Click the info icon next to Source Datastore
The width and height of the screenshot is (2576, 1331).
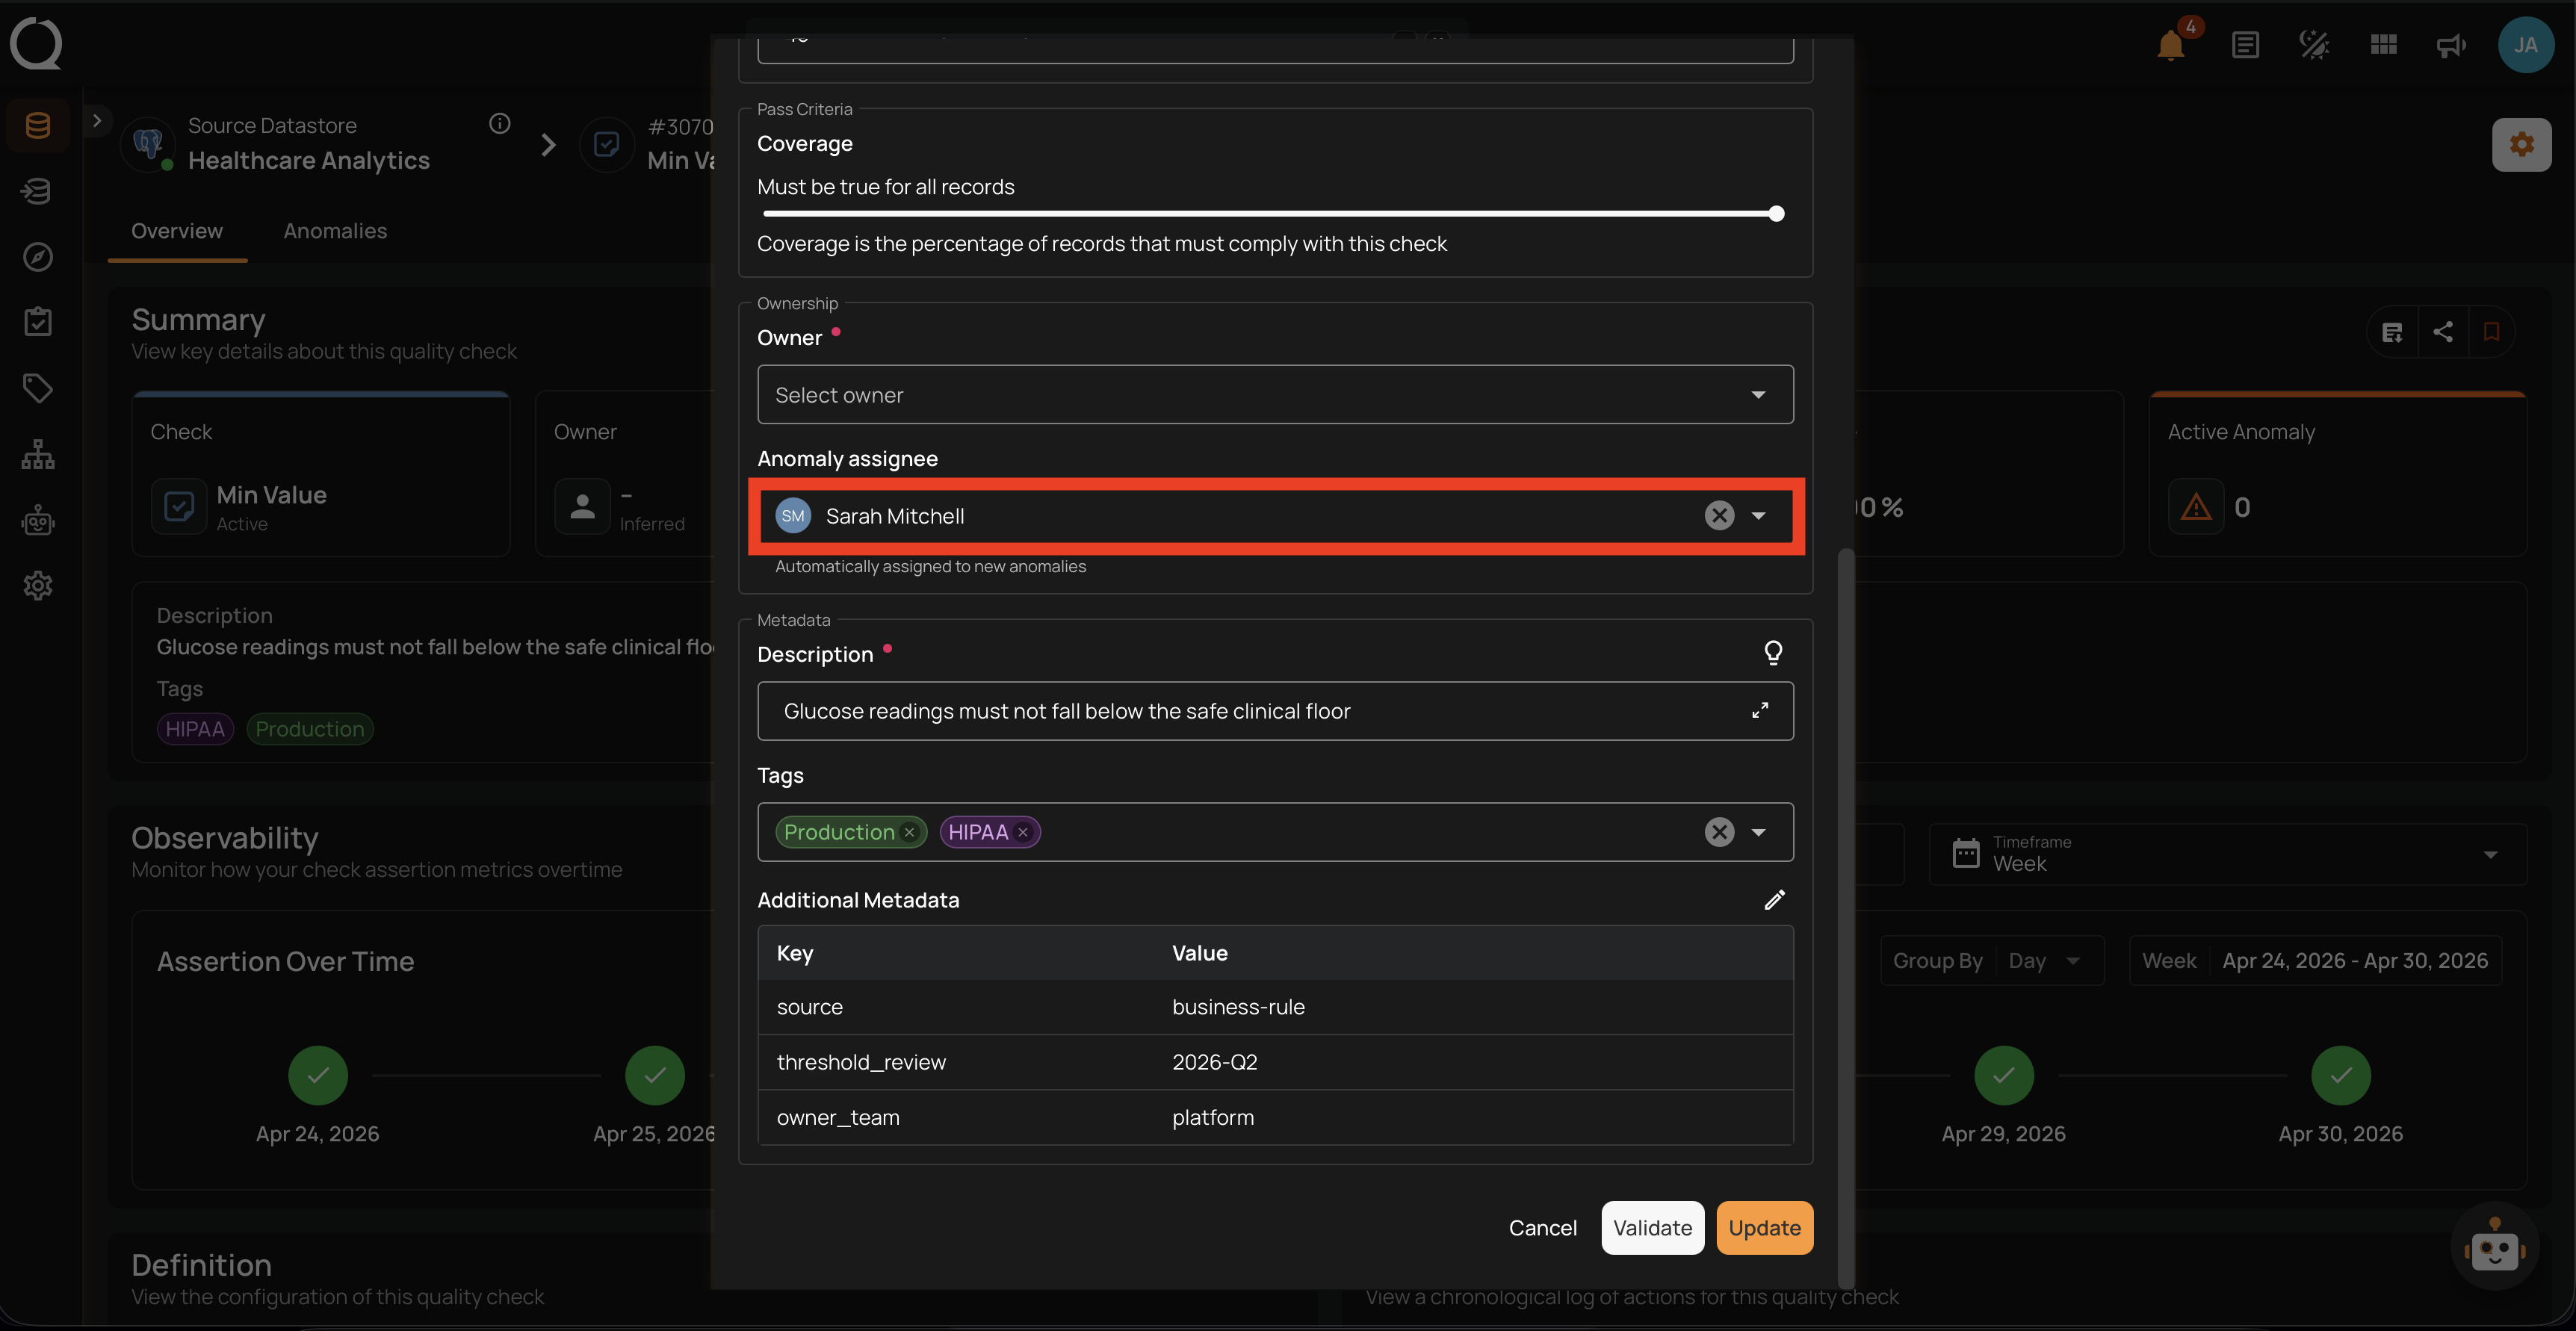499,124
